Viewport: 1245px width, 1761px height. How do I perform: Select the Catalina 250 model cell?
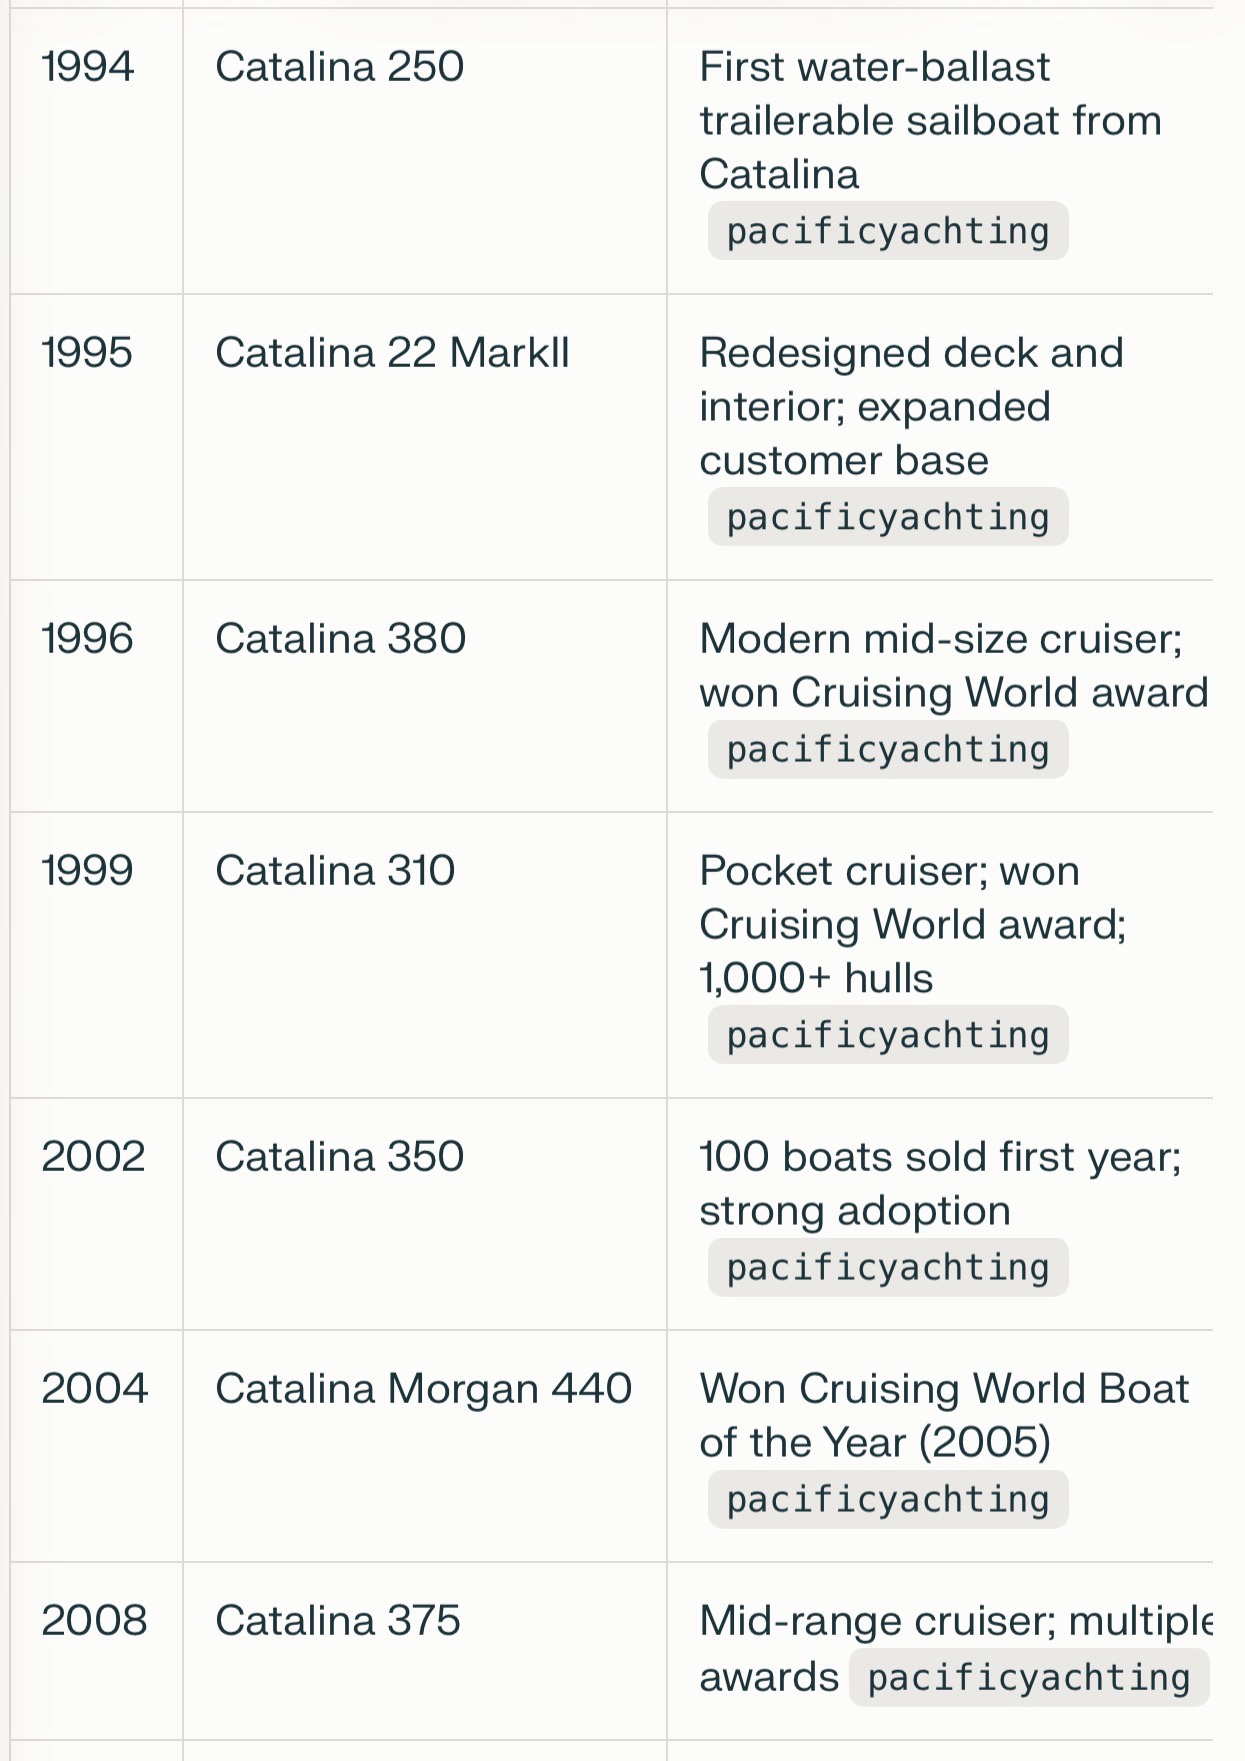pyautogui.click(x=339, y=67)
